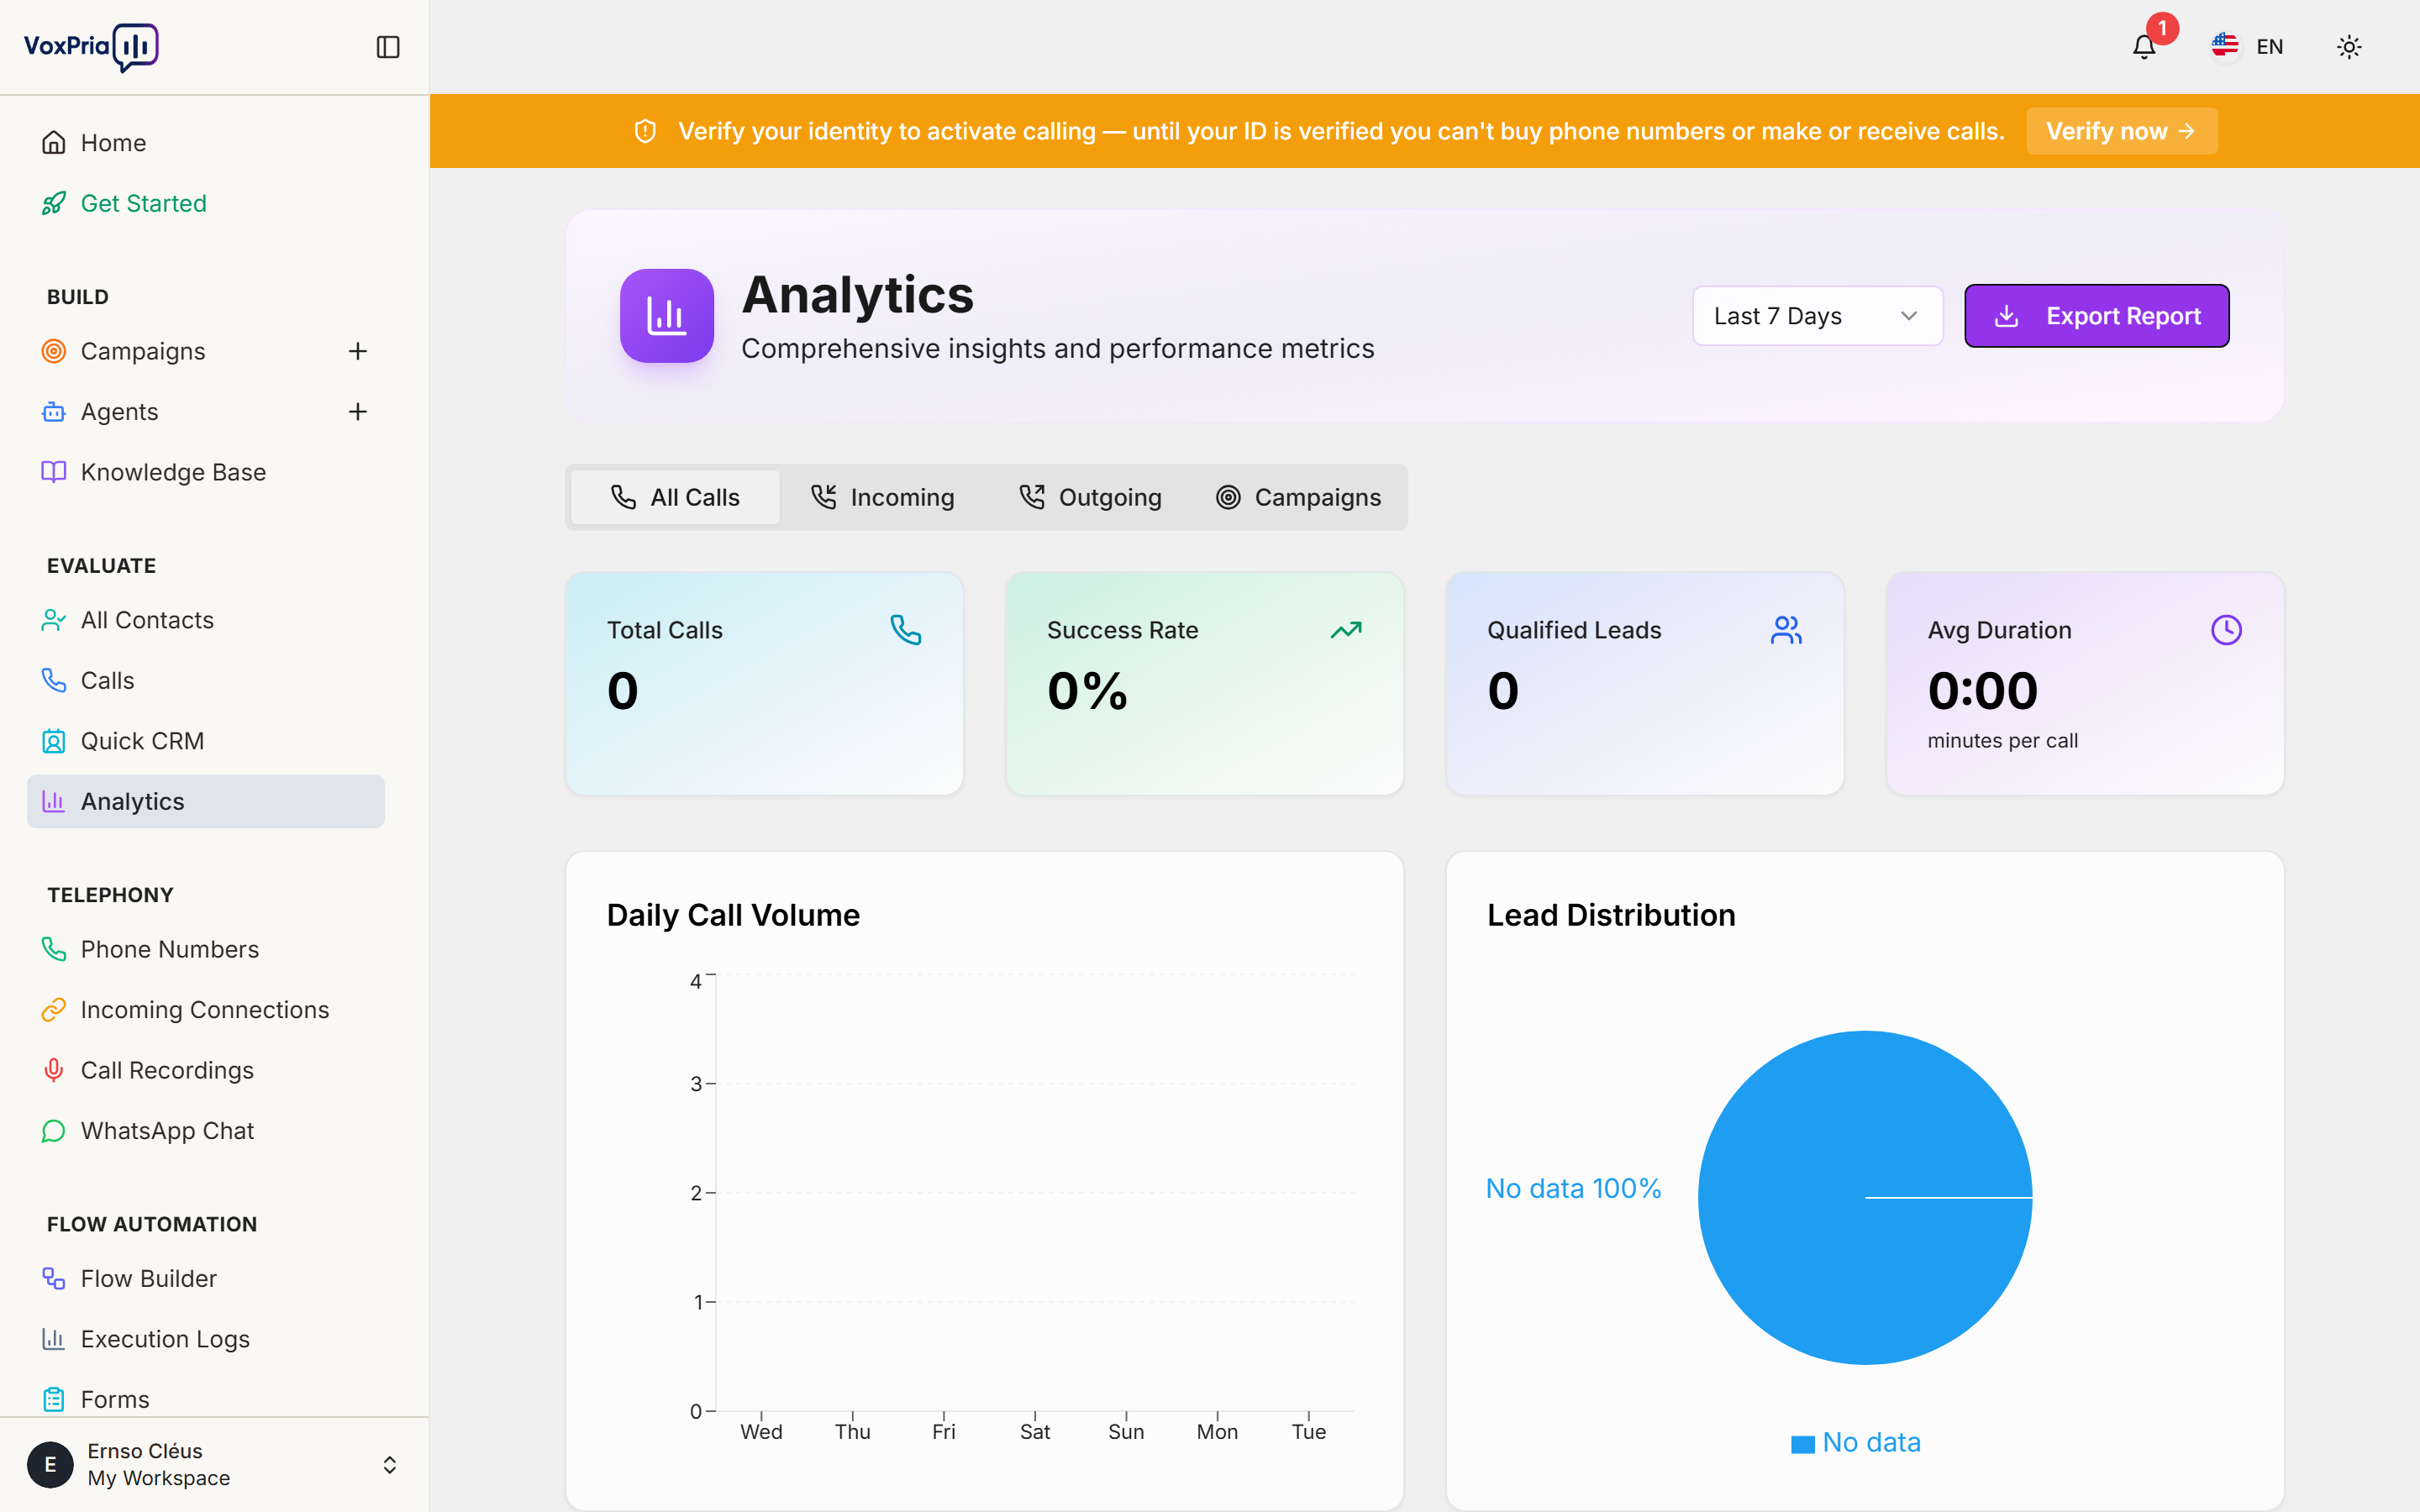Click the Qualified Leads people icon
2420x1512 pixels.
pyautogui.click(x=1786, y=630)
